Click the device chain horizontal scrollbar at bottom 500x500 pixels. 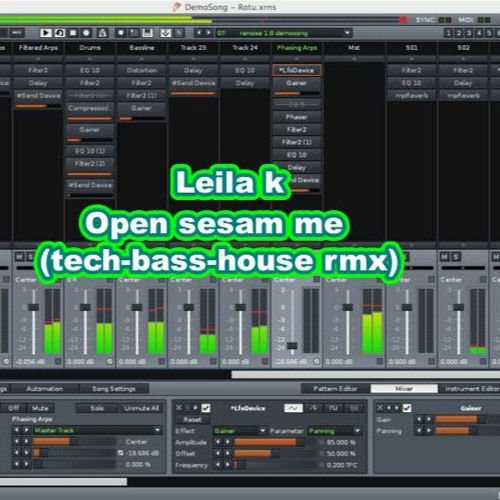(63, 482)
